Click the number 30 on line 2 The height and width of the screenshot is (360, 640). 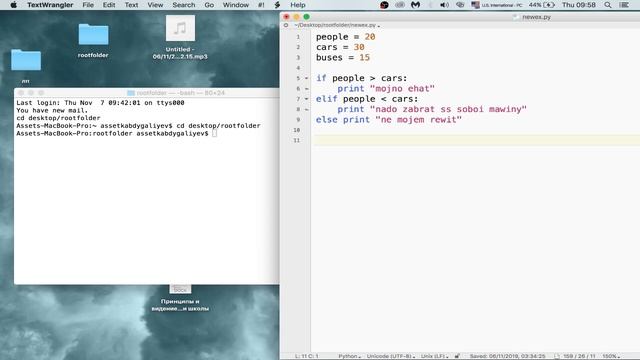(x=359, y=47)
